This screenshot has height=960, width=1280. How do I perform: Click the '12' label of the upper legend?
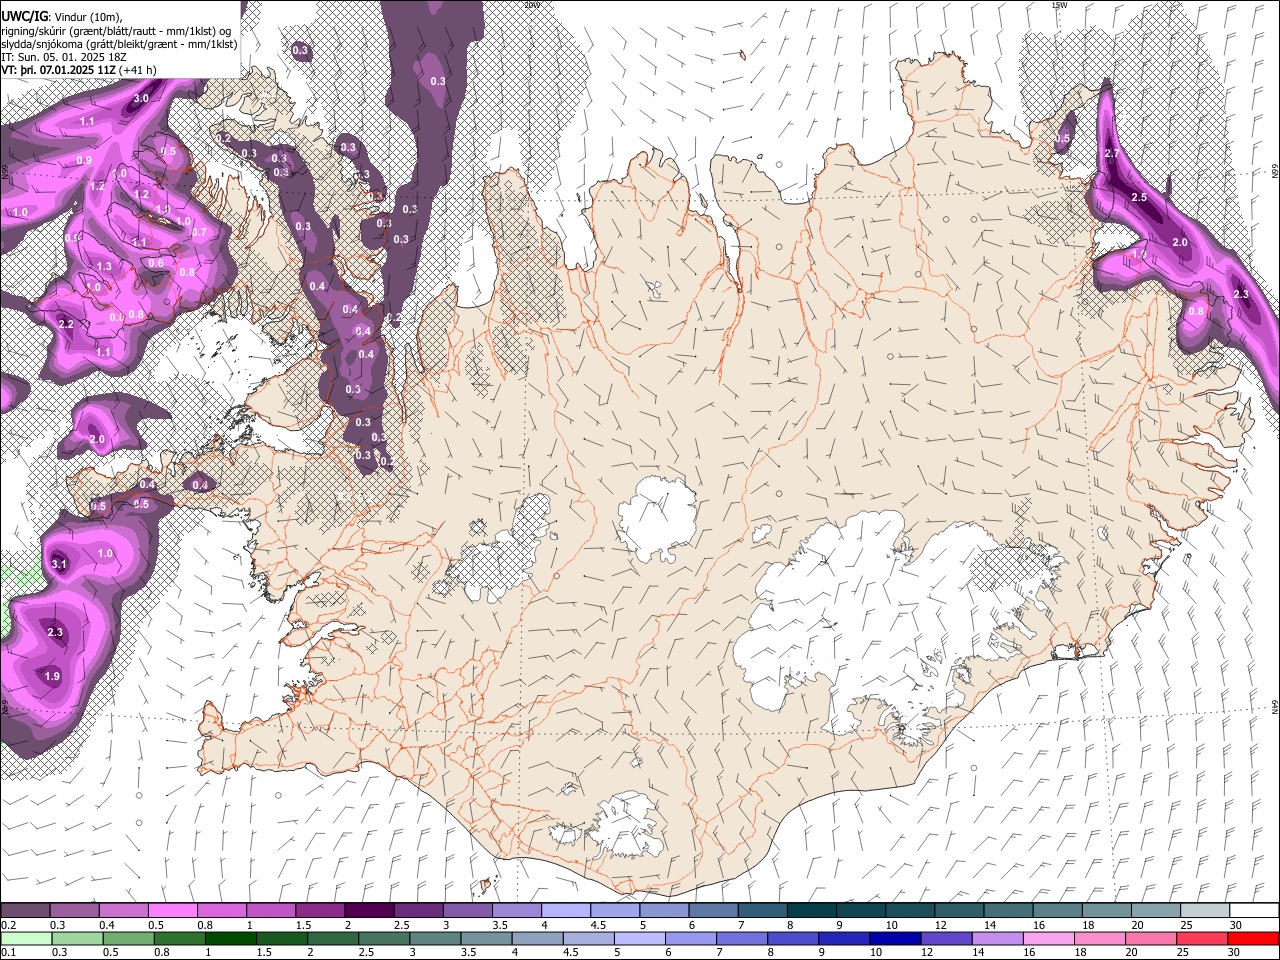(940, 925)
